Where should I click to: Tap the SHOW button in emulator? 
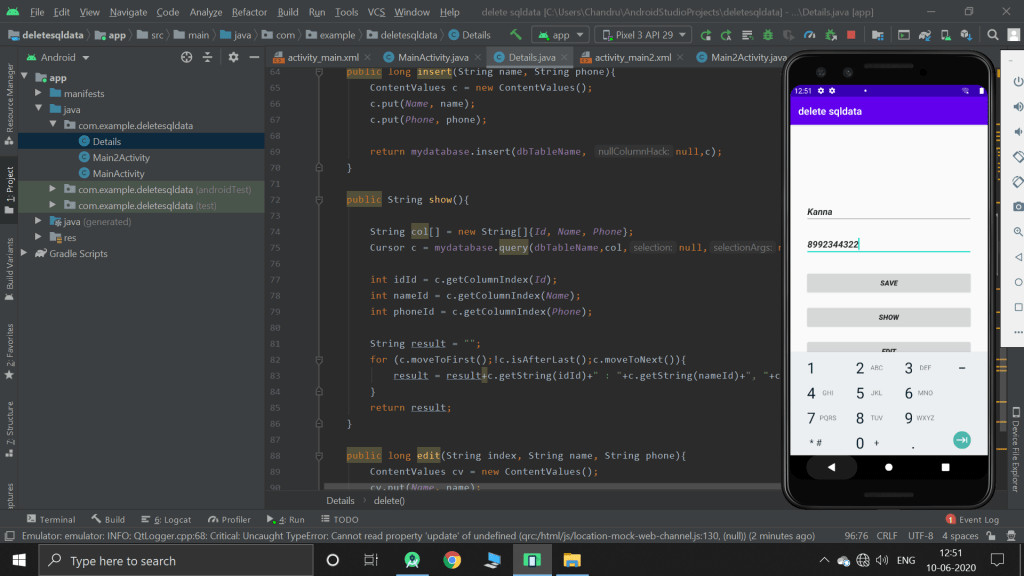click(x=888, y=317)
